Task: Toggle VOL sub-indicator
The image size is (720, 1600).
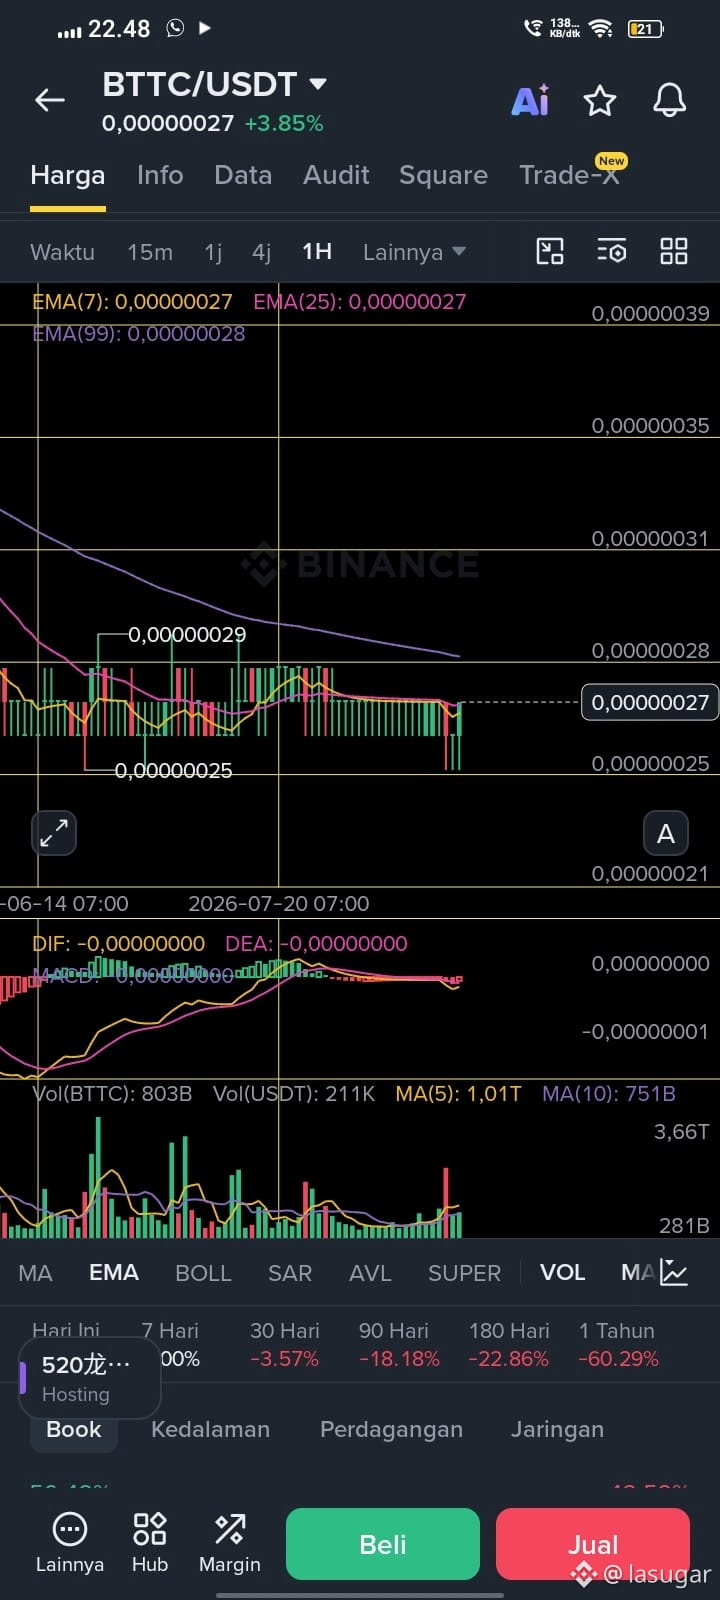Action: pos(562,1273)
